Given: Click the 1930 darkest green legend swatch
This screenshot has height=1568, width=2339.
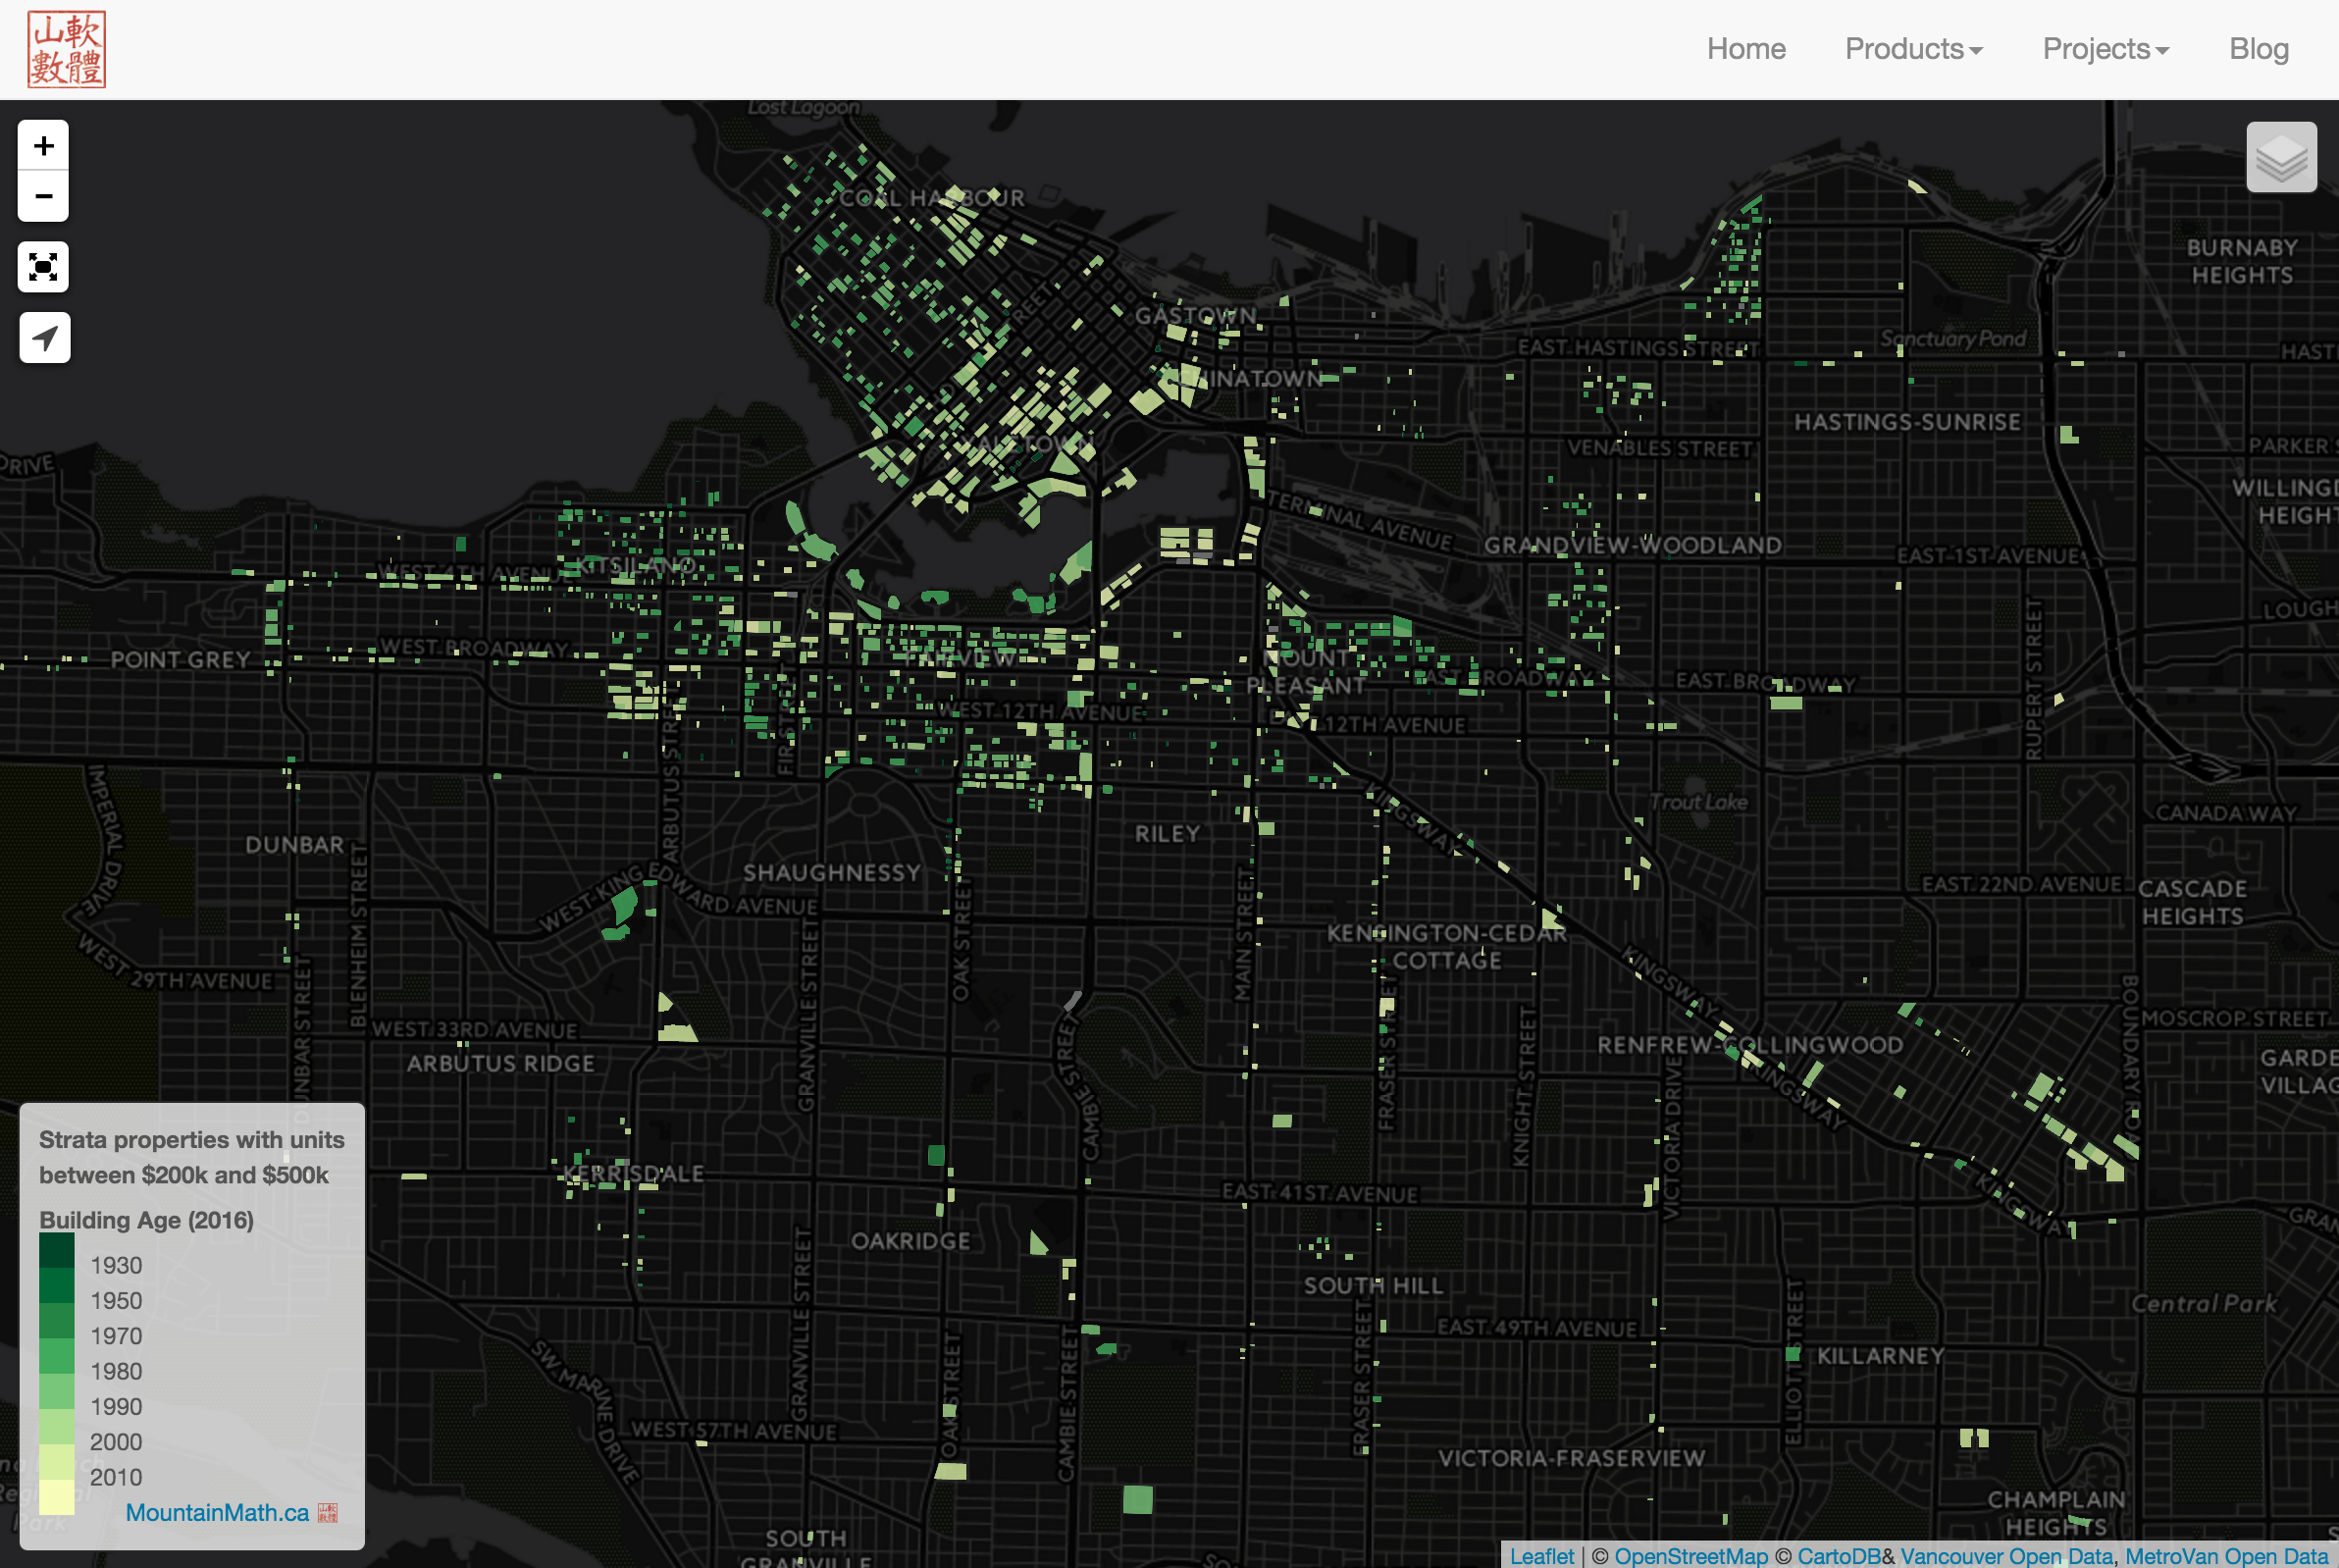Looking at the screenshot, I should [x=57, y=1250].
